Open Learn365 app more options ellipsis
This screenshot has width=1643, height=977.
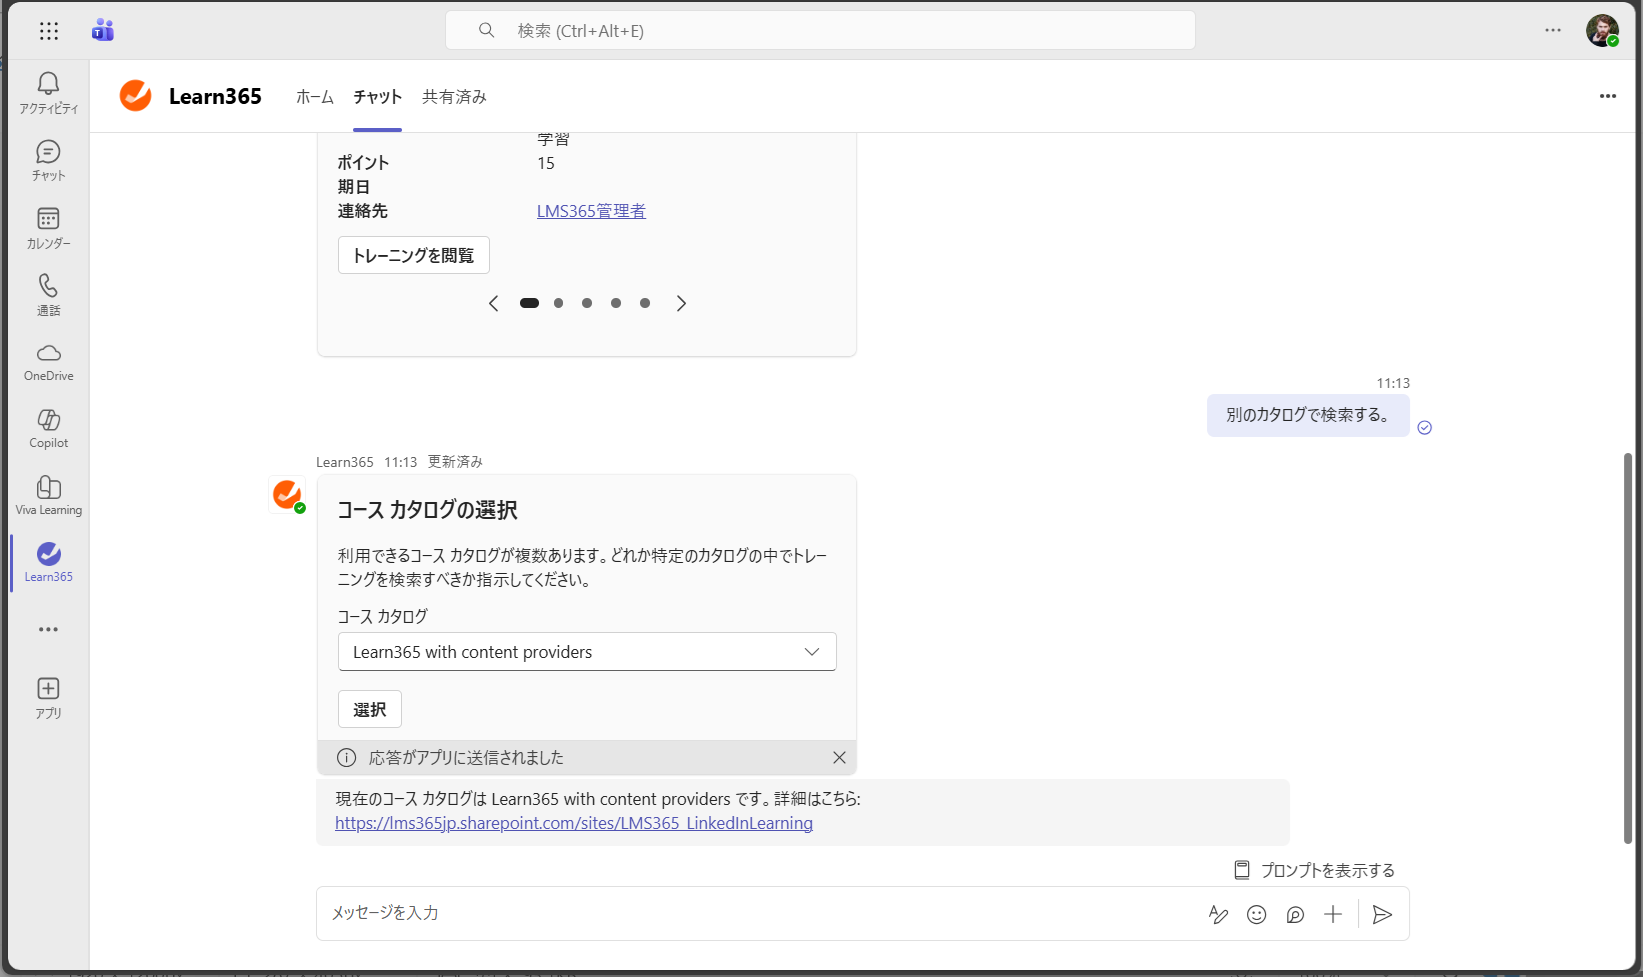point(1608,96)
